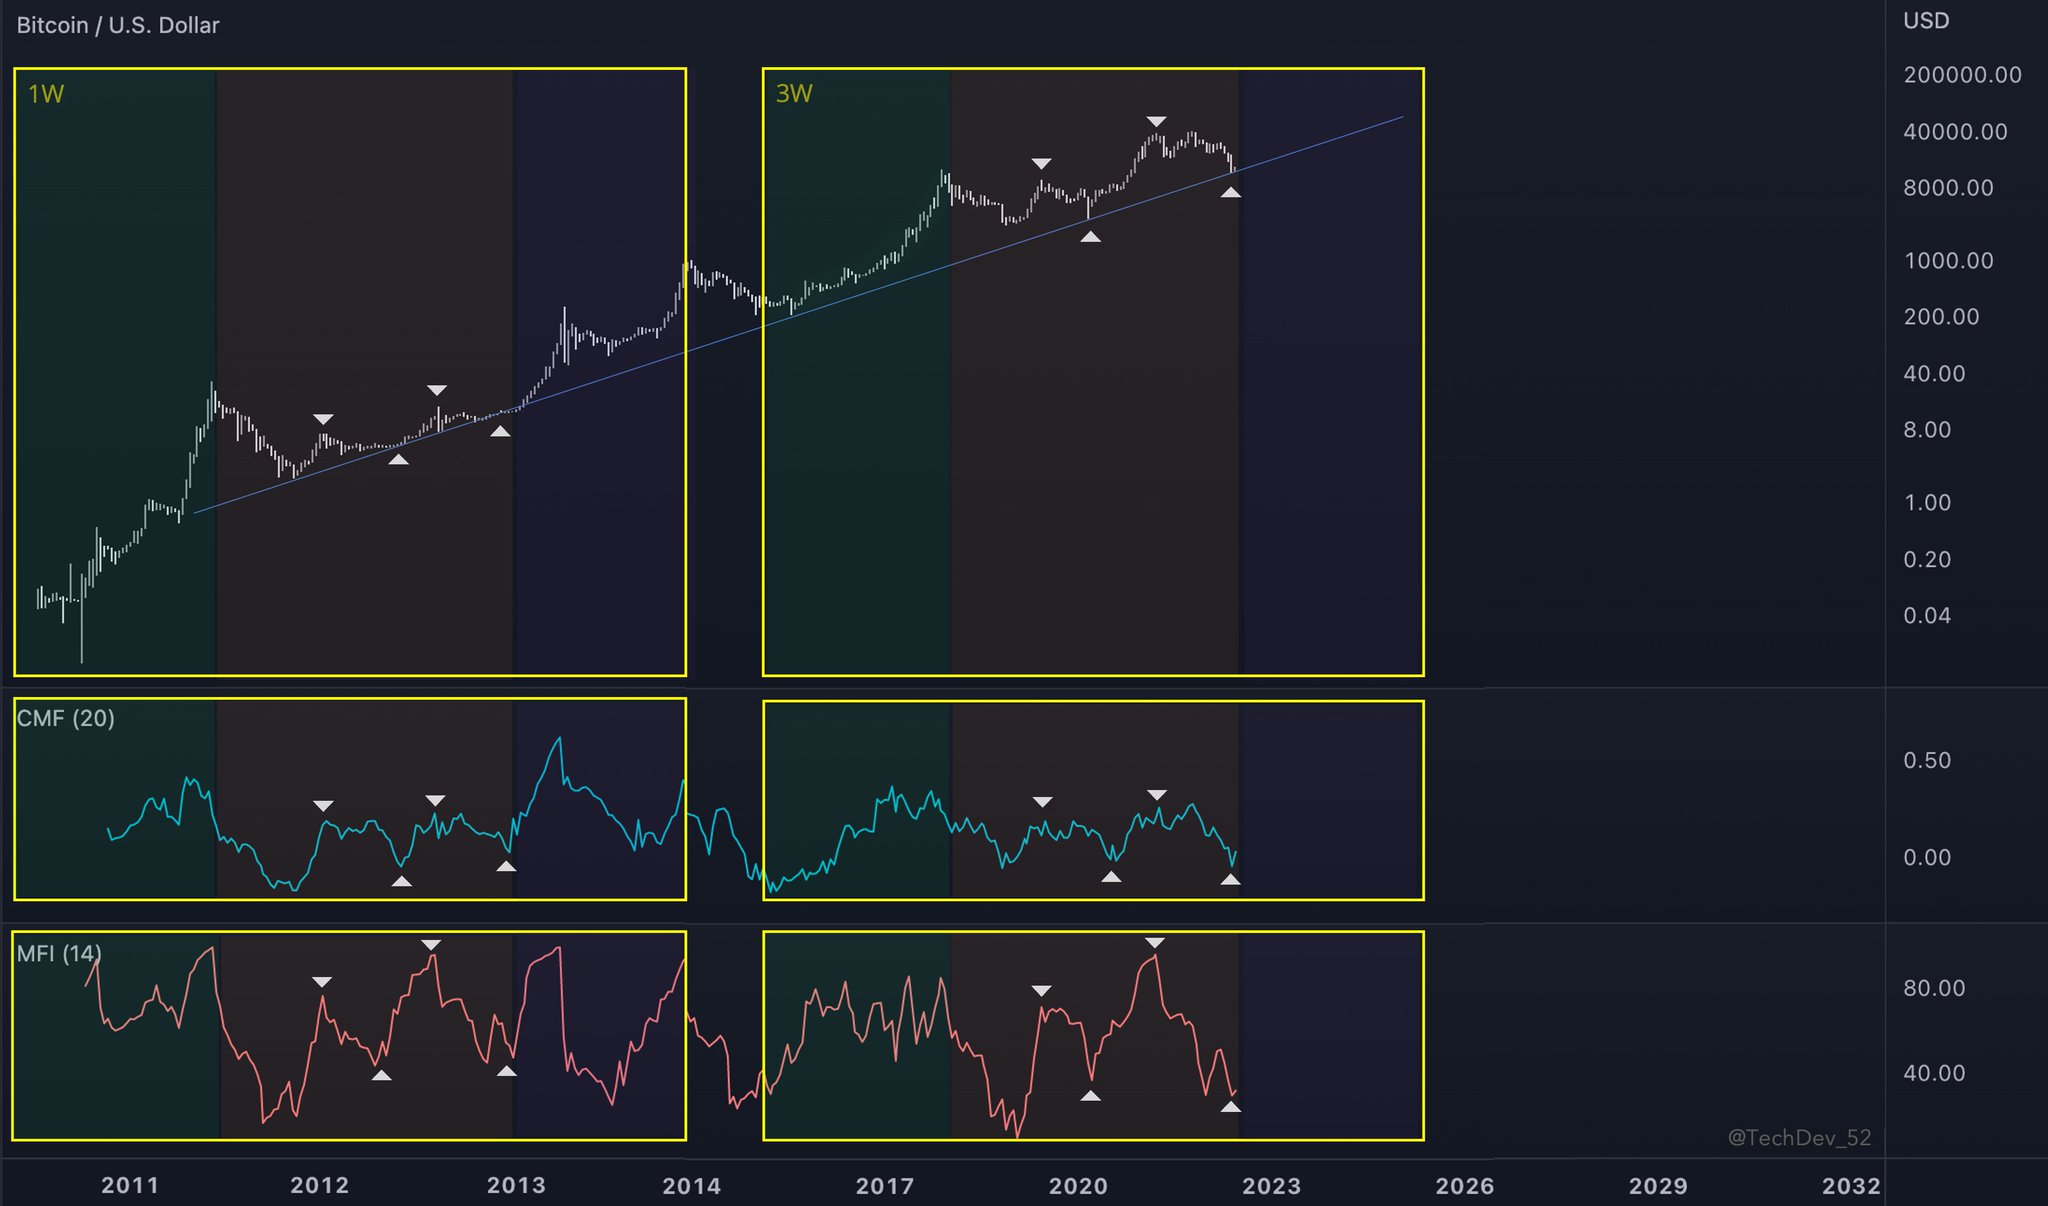Screen dimensions: 2048x1206
Task: Click the down-arrow marker on the MFI panel peak
Action: (x=1157, y=941)
